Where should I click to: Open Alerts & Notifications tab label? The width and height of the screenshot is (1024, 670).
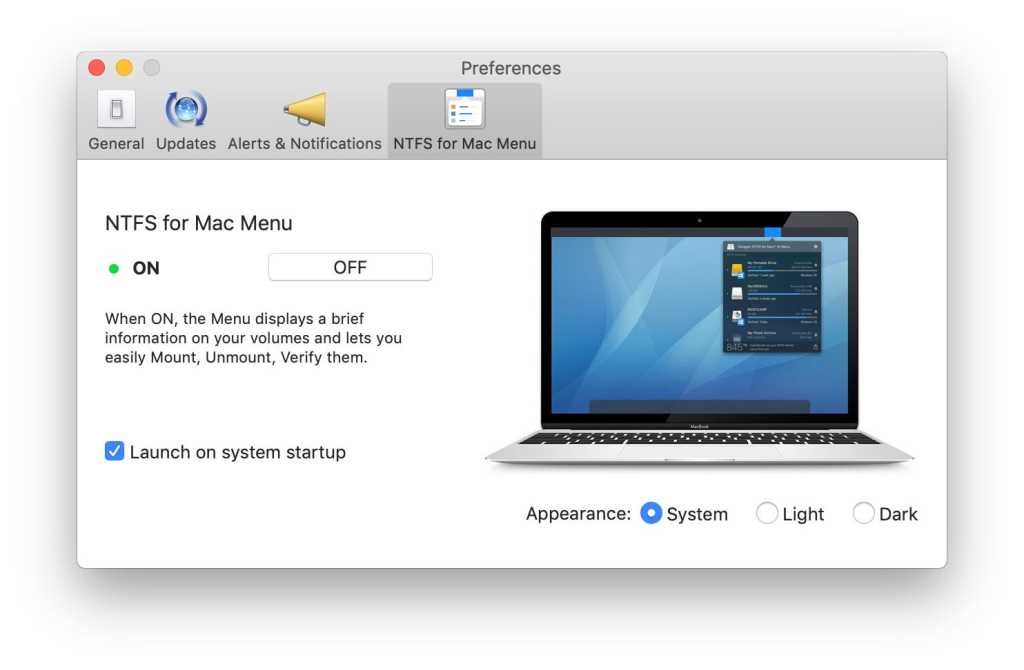(x=304, y=144)
